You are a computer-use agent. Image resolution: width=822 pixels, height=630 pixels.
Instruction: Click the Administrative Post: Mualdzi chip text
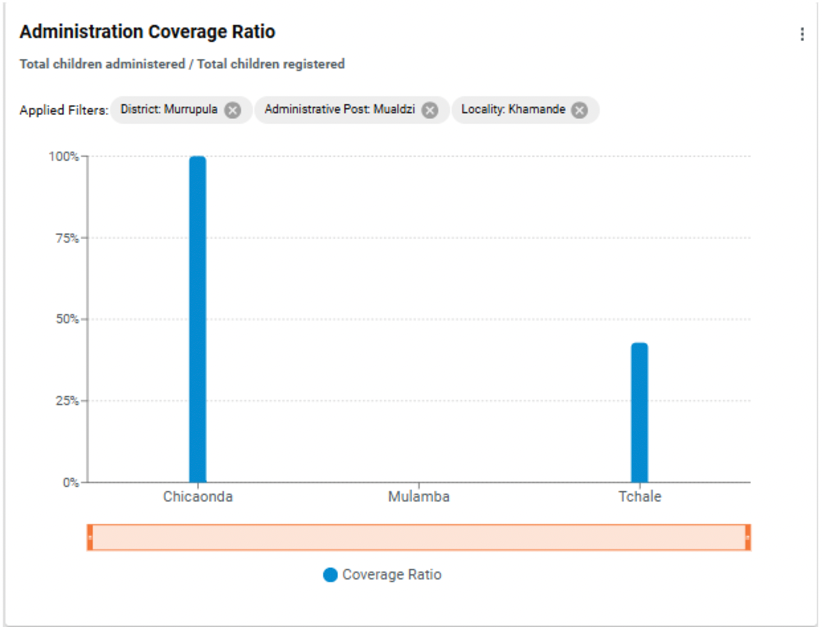pos(339,110)
